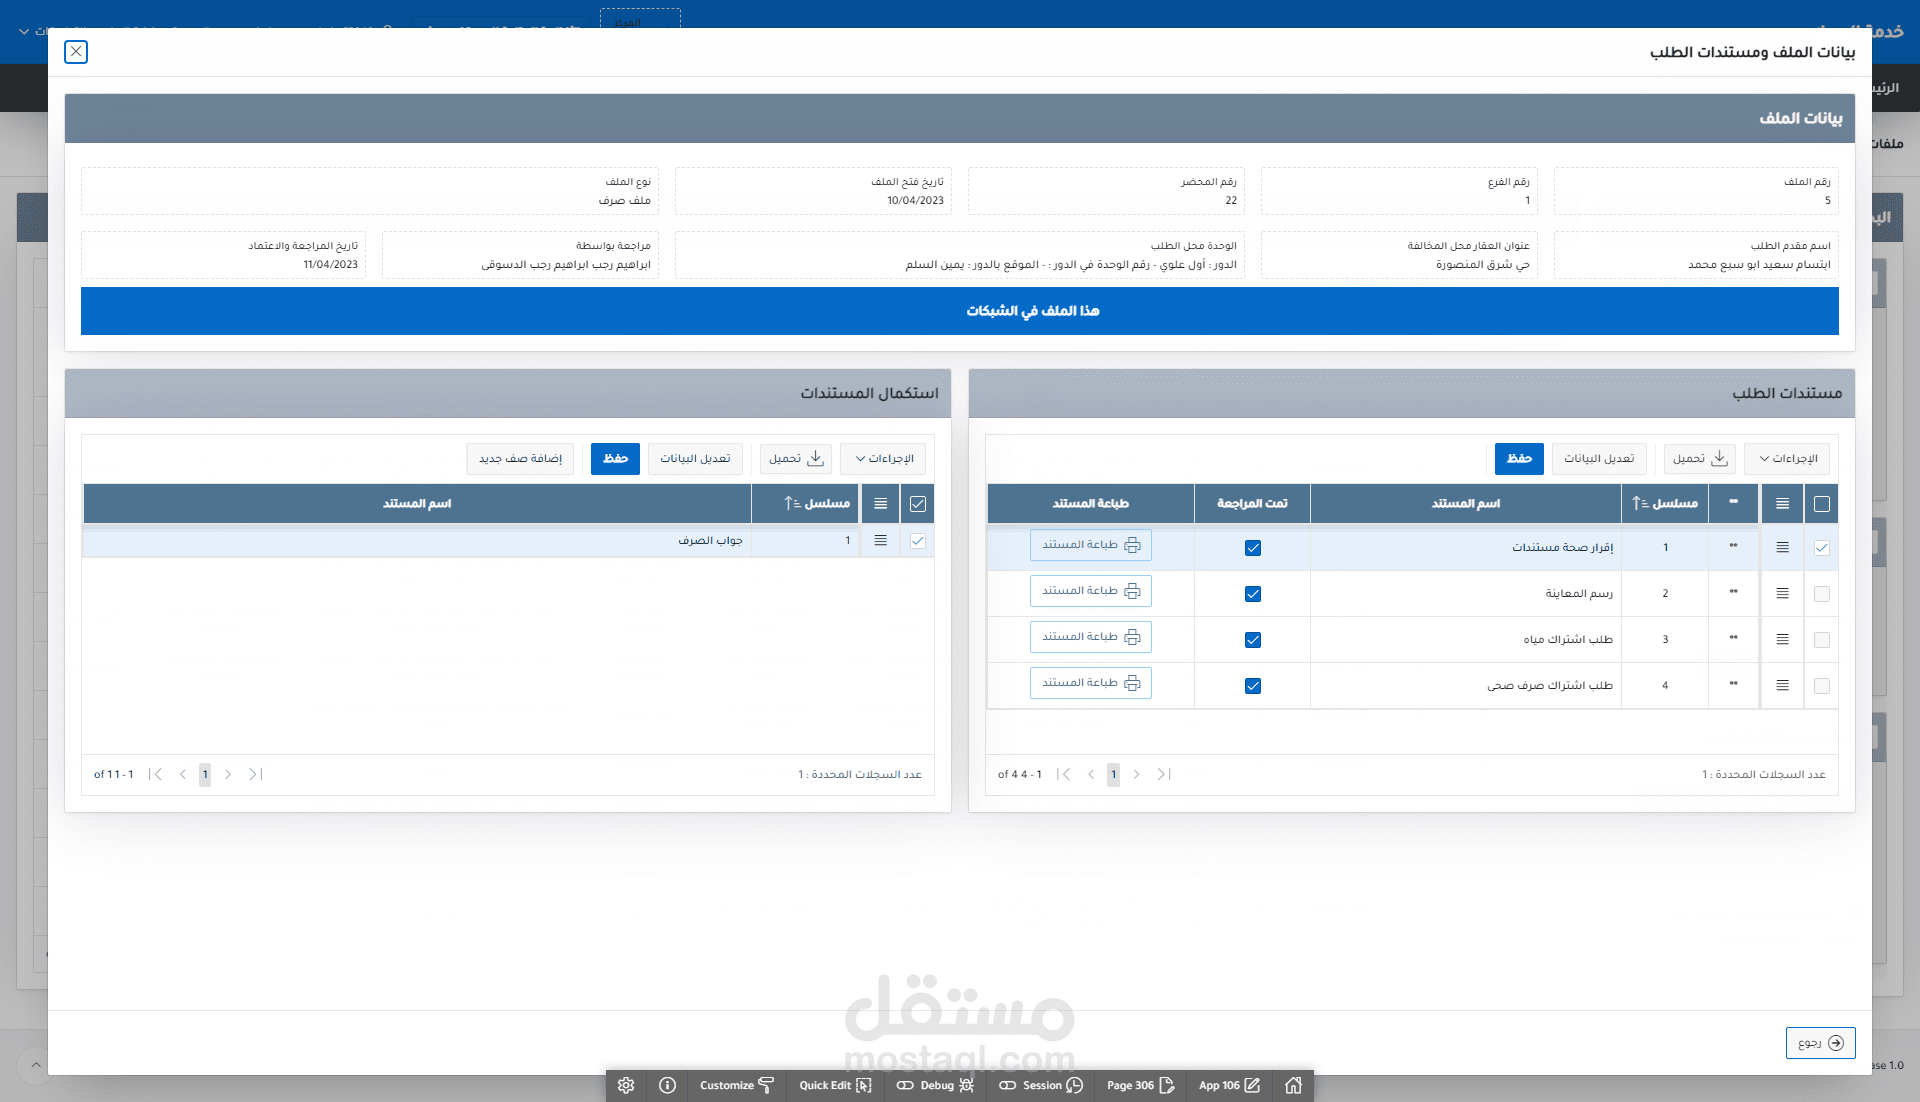Click إضافة صف جديد button
Image resolution: width=1920 pixels, height=1102 pixels.
pyautogui.click(x=520, y=459)
